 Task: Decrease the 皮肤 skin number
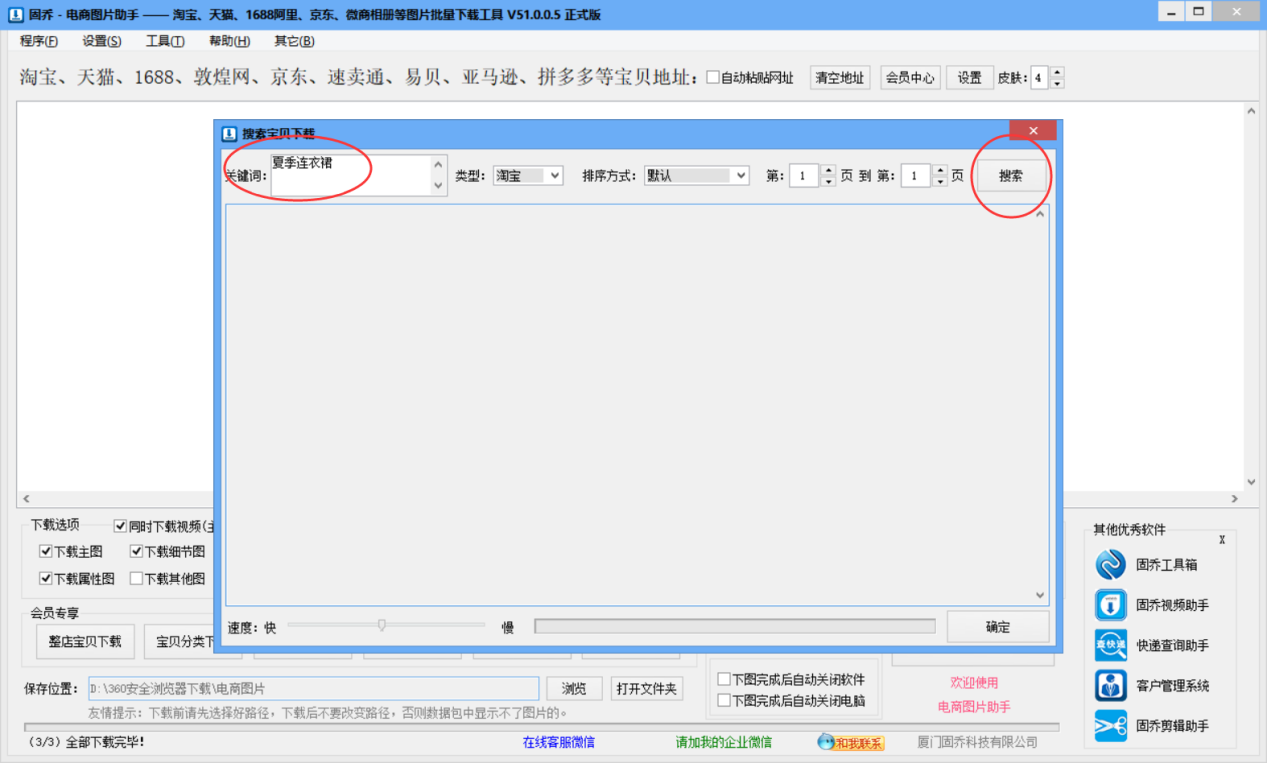pyautogui.click(x=1057, y=83)
